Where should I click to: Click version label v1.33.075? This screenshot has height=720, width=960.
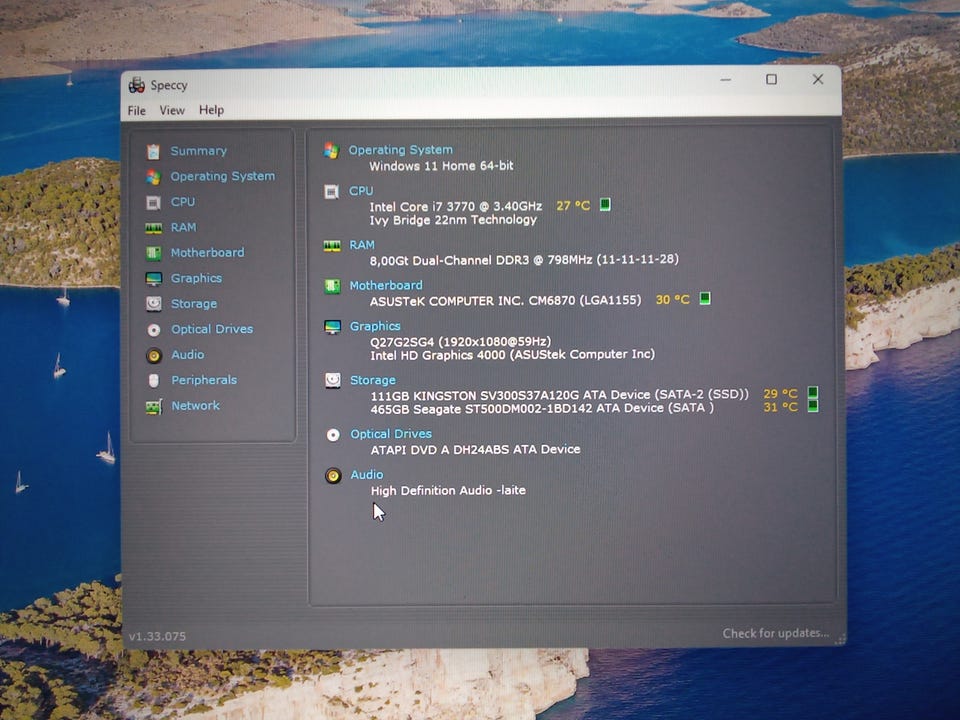tap(157, 636)
